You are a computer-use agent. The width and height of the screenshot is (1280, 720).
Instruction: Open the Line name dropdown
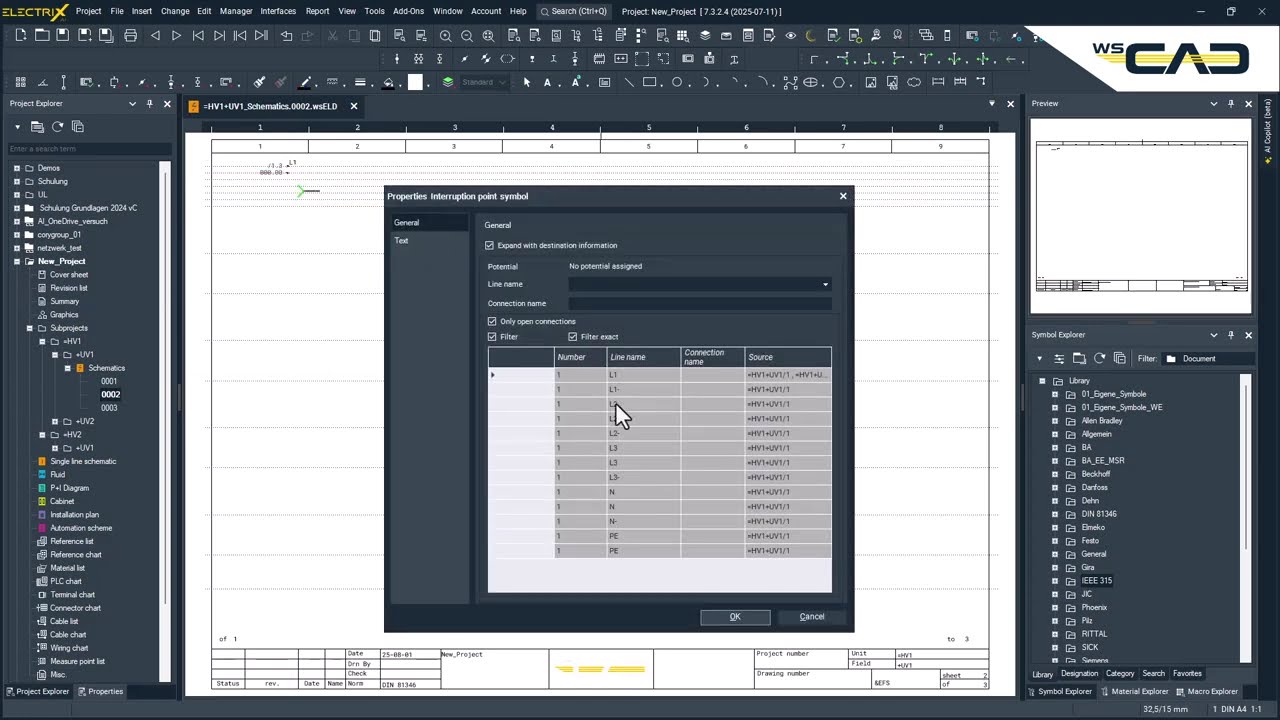pyautogui.click(x=825, y=284)
